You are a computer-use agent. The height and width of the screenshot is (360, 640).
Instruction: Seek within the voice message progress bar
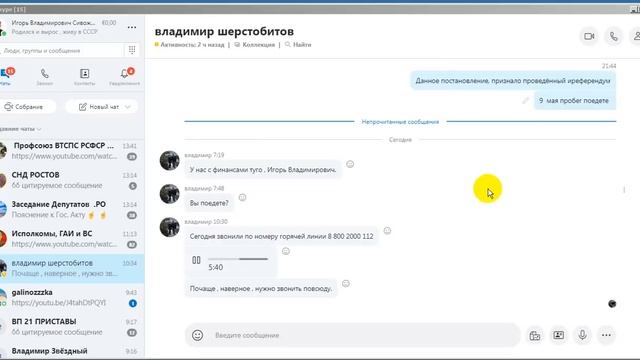click(x=238, y=259)
